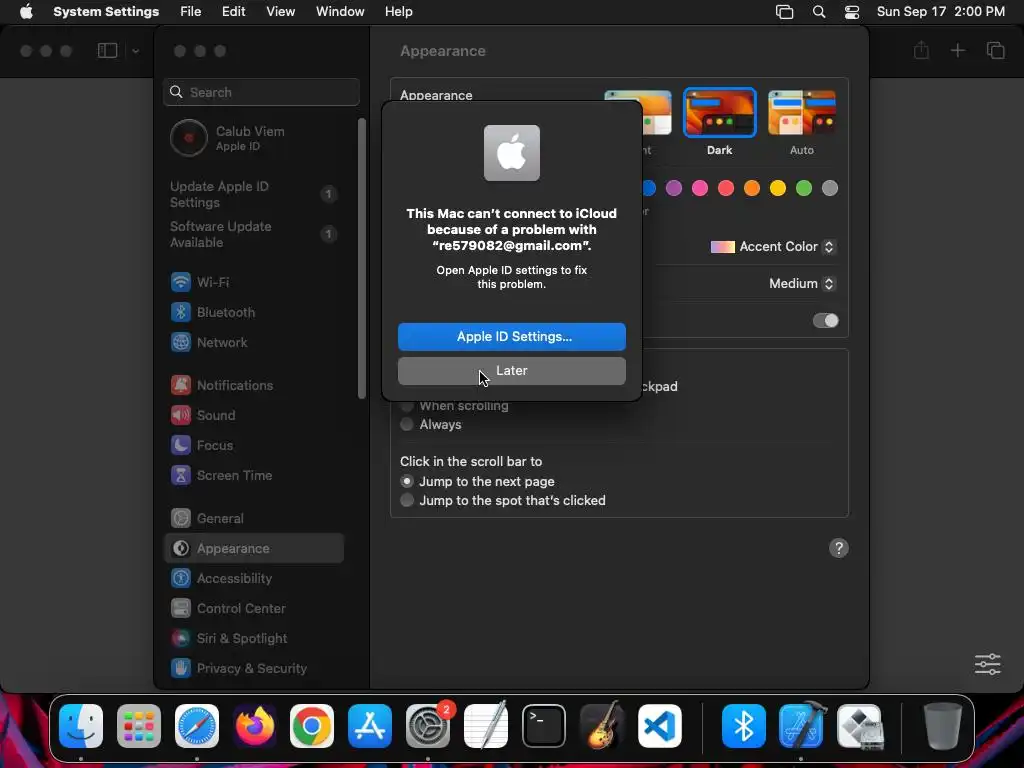The image size is (1024, 768).
Task: Select the Dark appearance thumbnail
Action: click(720, 112)
